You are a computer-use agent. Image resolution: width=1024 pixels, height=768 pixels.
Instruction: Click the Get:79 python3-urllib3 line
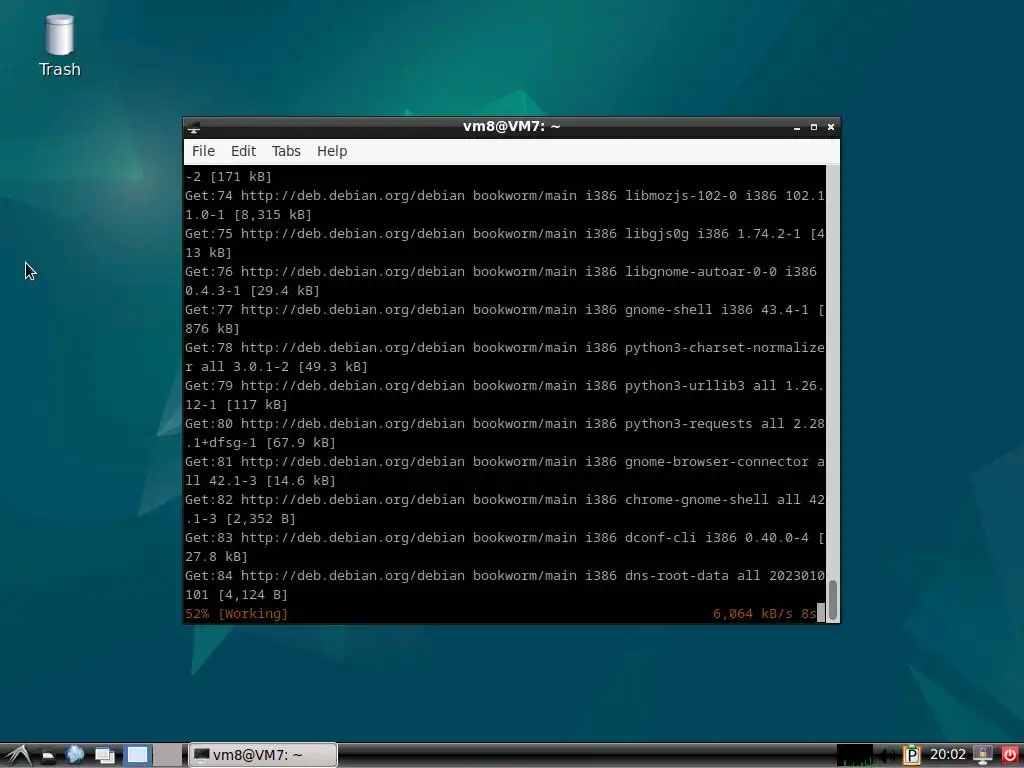[x=505, y=394]
